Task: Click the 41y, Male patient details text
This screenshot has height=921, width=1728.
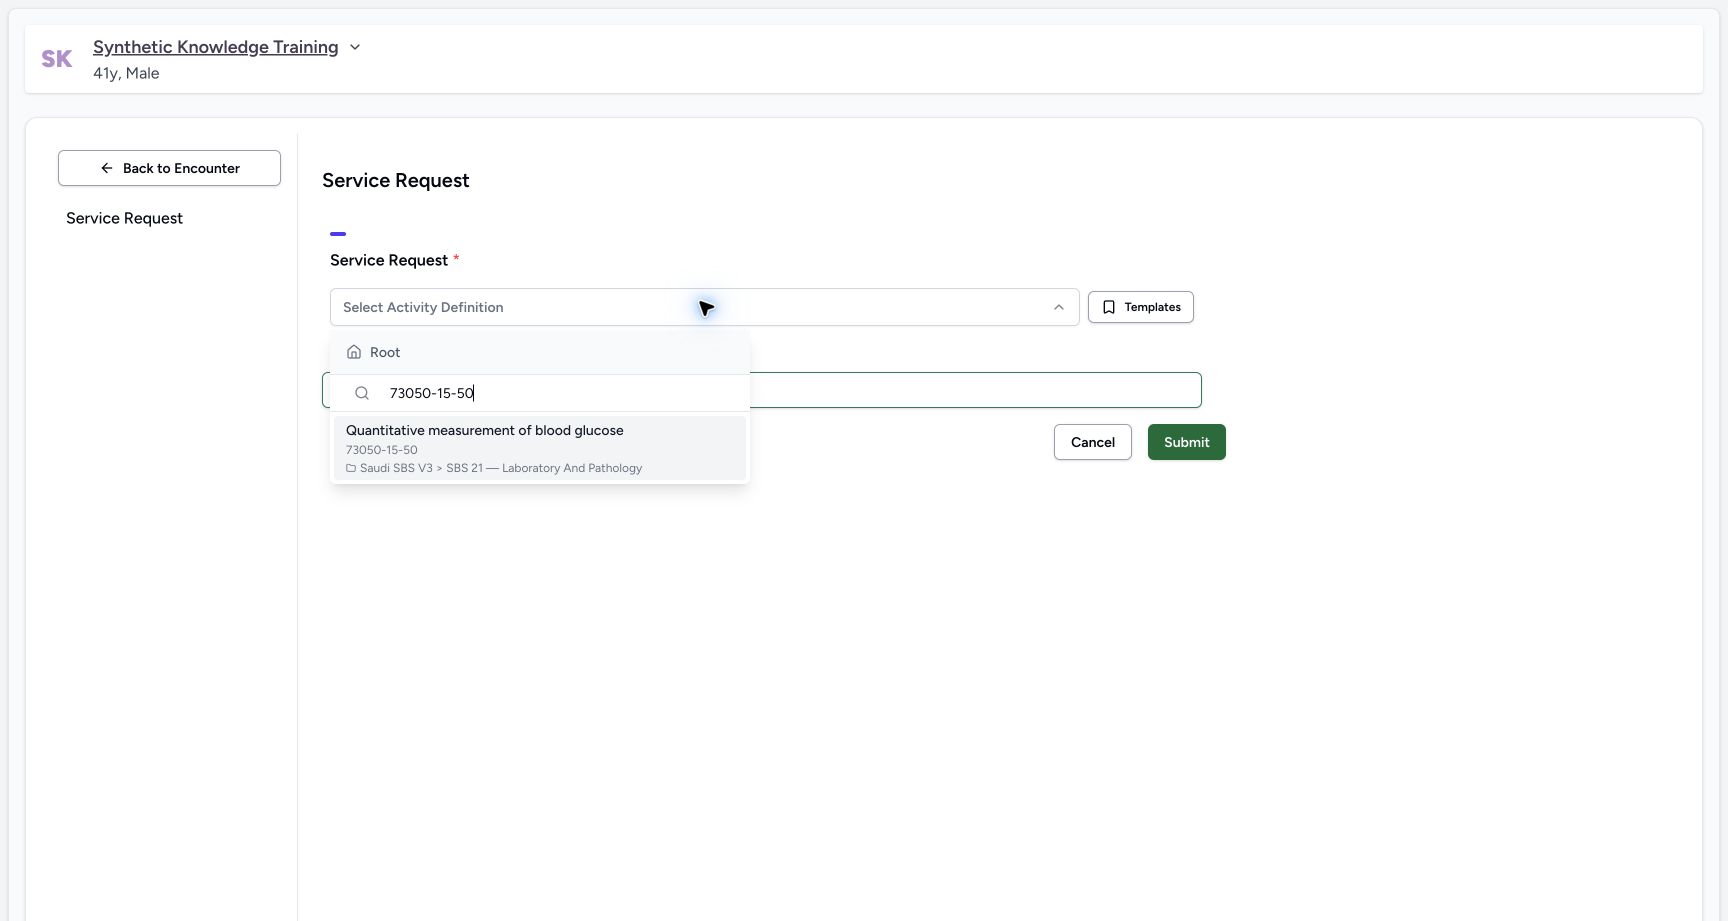Action: (x=126, y=73)
